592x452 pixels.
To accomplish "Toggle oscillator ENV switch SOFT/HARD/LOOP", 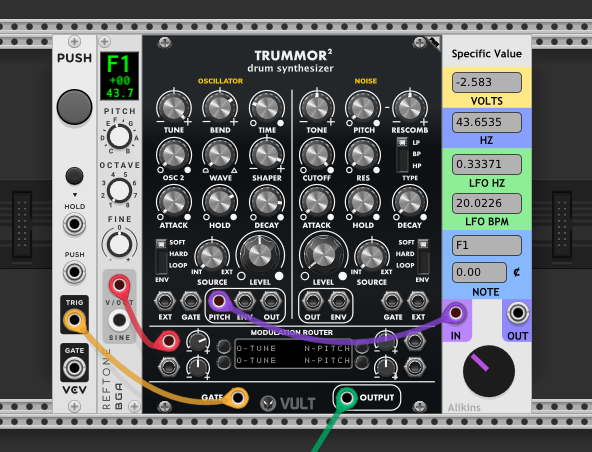I will (x=161, y=256).
